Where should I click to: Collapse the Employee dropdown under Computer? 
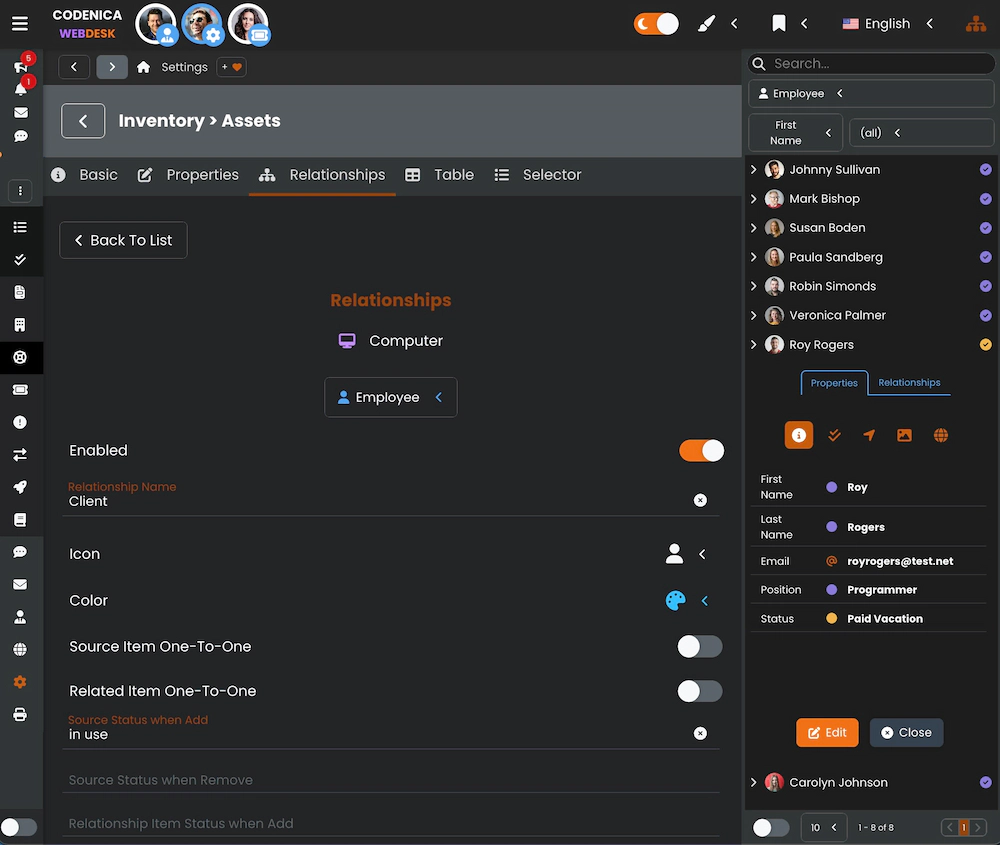tap(437, 397)
